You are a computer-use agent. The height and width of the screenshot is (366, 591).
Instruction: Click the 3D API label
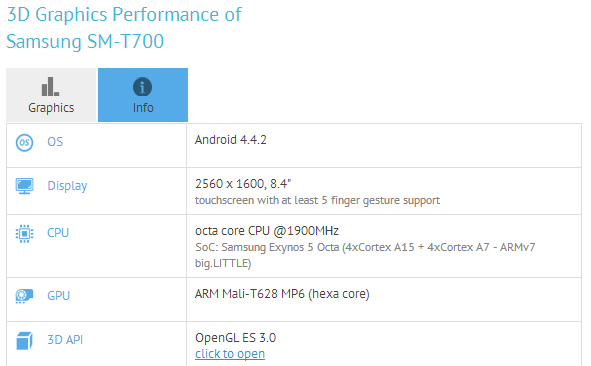[x=65, y=340]
